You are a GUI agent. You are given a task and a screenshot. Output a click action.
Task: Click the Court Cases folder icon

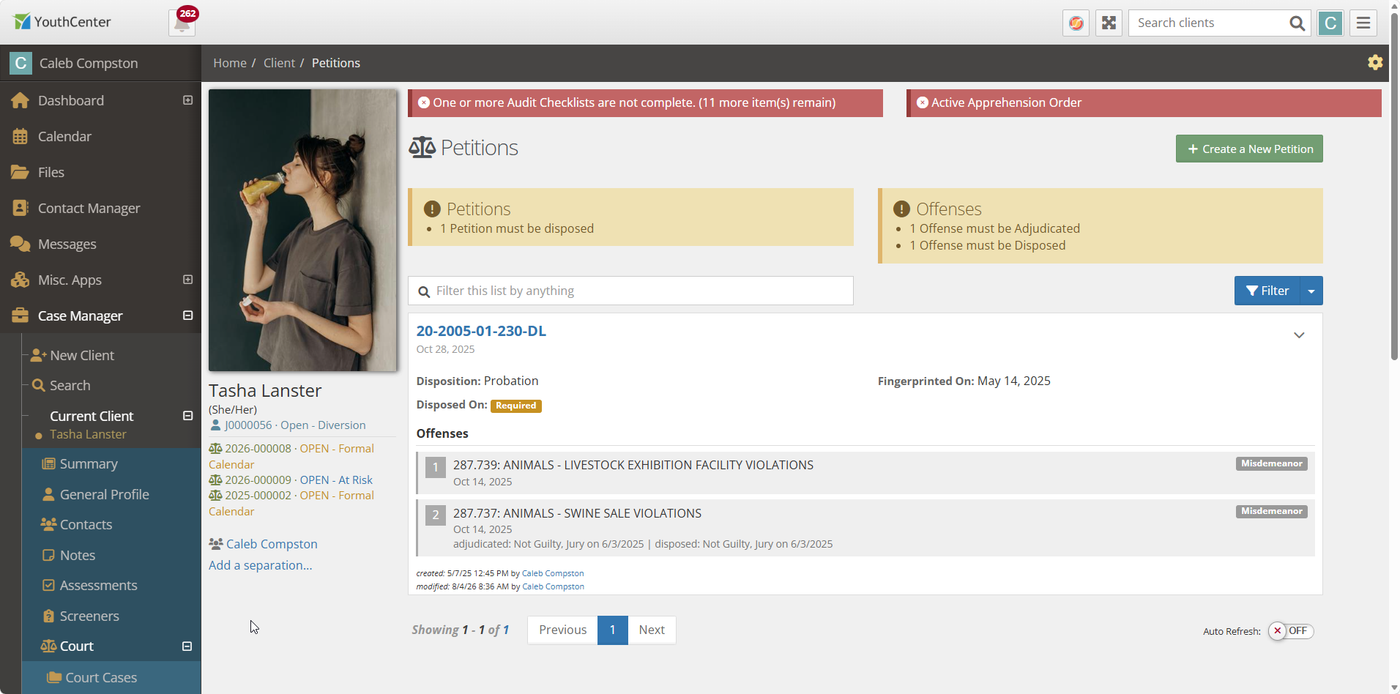(x=54, y=677)
